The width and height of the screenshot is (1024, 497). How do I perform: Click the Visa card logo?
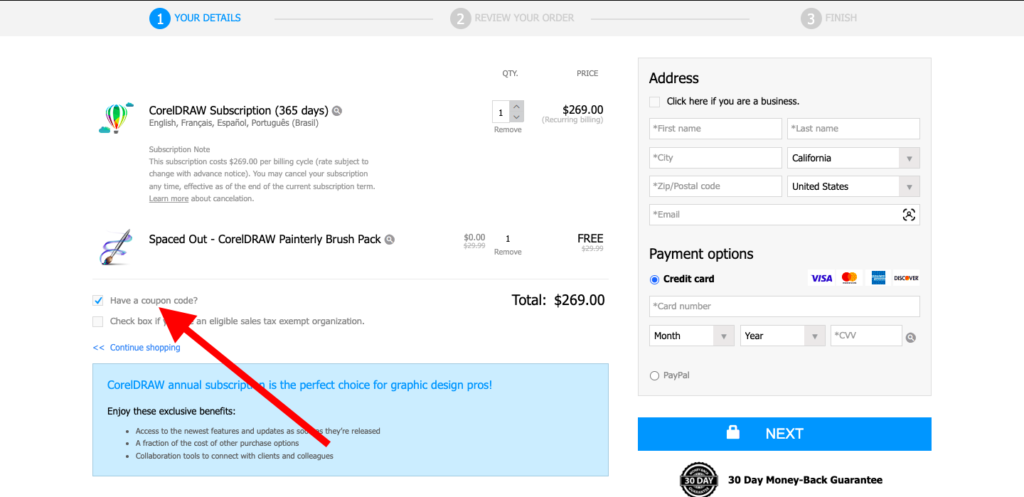(x=821, y=278)
